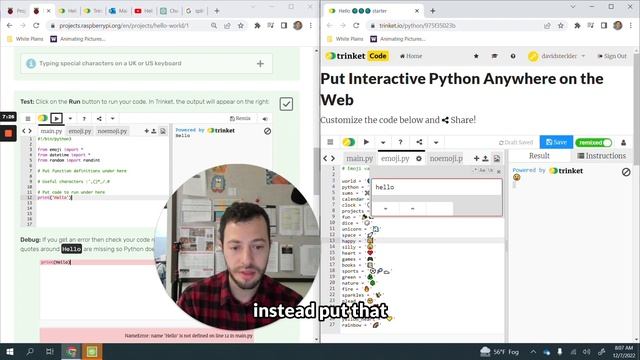Open hamburger menu in right Trinket editor toolbar
The height and width of the screenshot is (360, 640).
[330, 142]
